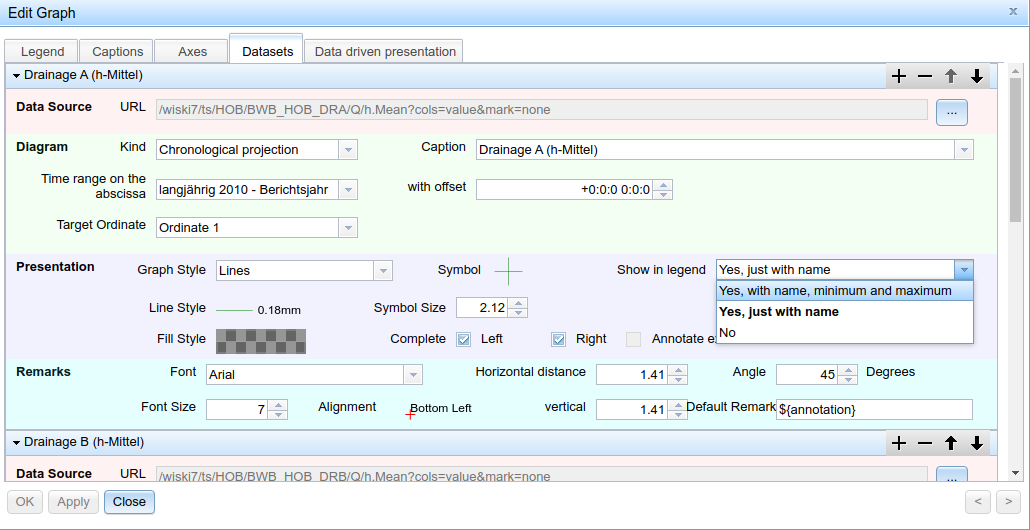Collapse the Drainage B (h-Mittel) section
1030x530 pixels.
click(17, 443)
